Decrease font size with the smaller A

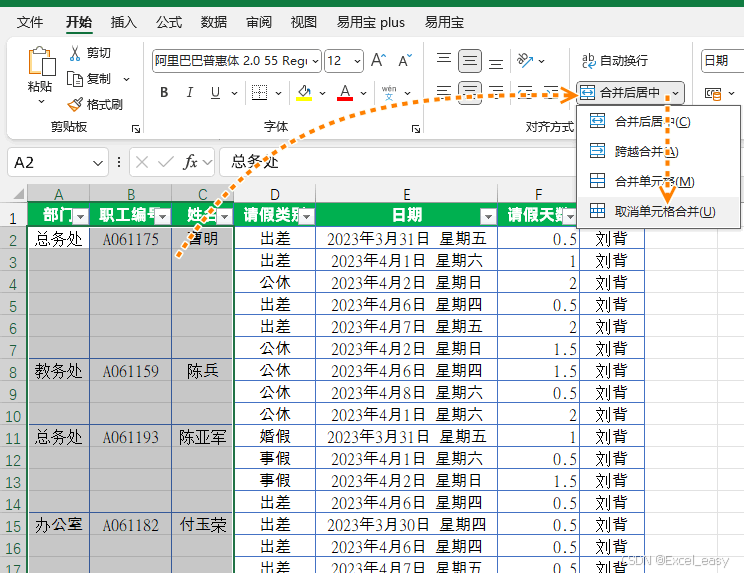(x=405, y=60)
